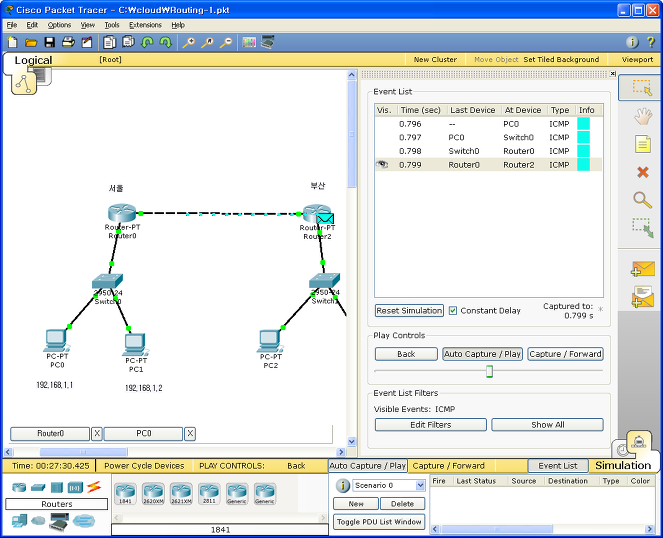This screenshot has width=663, height=538.
Task: Click Power Cycle Devices
Action: point(144,466)
